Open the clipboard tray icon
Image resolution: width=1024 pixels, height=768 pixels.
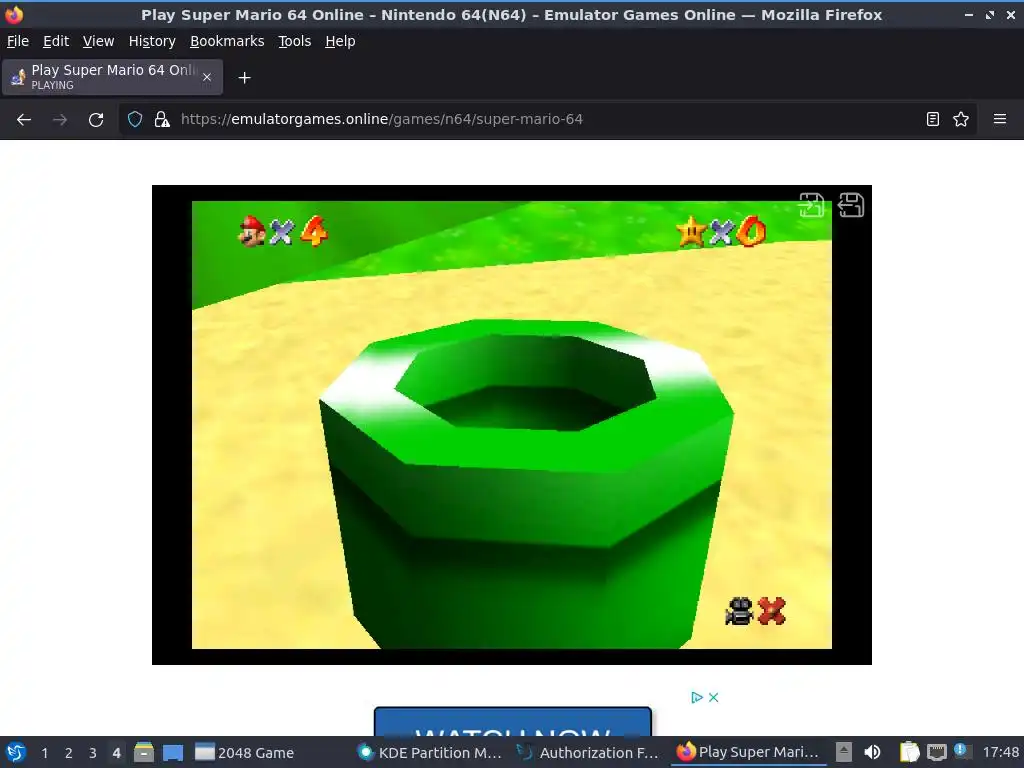pyautogui.click(x=909, y=752)
